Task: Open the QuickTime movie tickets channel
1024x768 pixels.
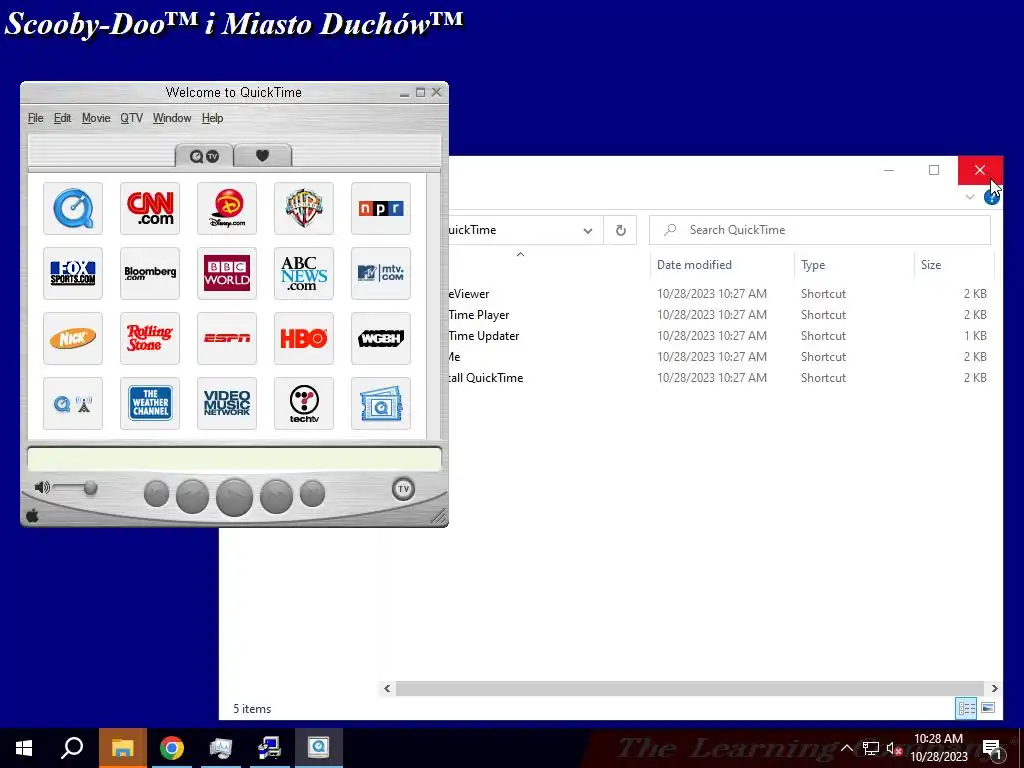Action: pos(381,404)
